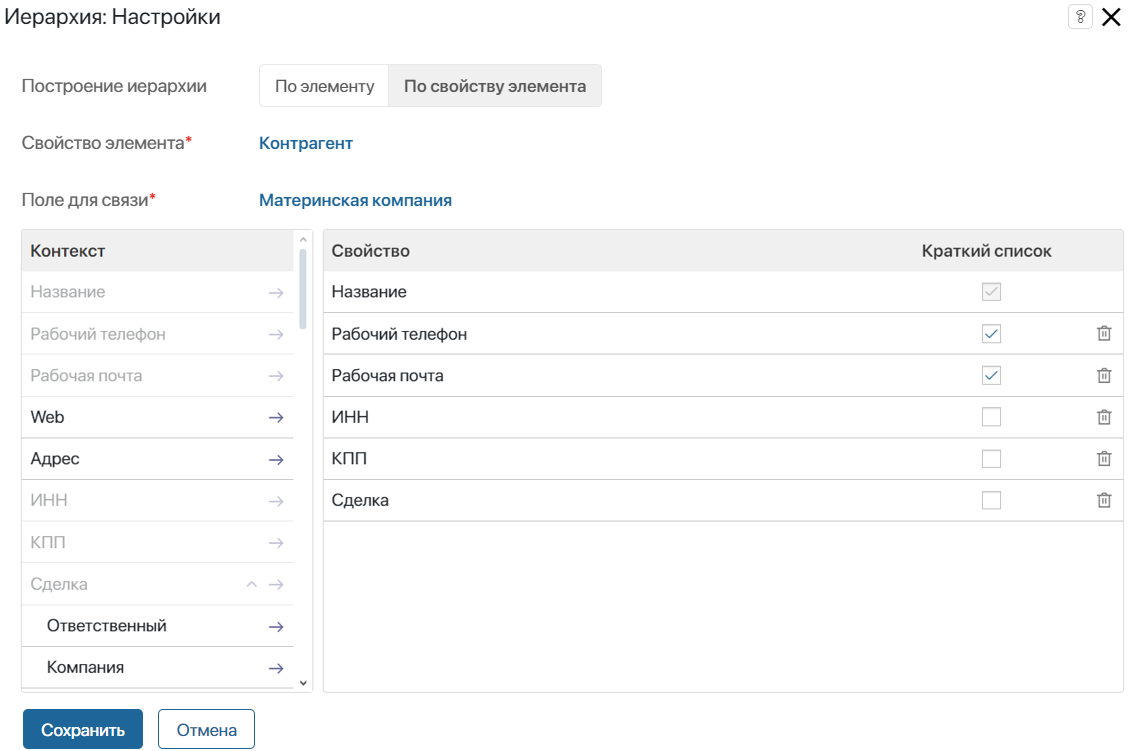Switch hierarchy building to По элементу
The width and height of the screenshot is (1134, 751).
point(324,86)
